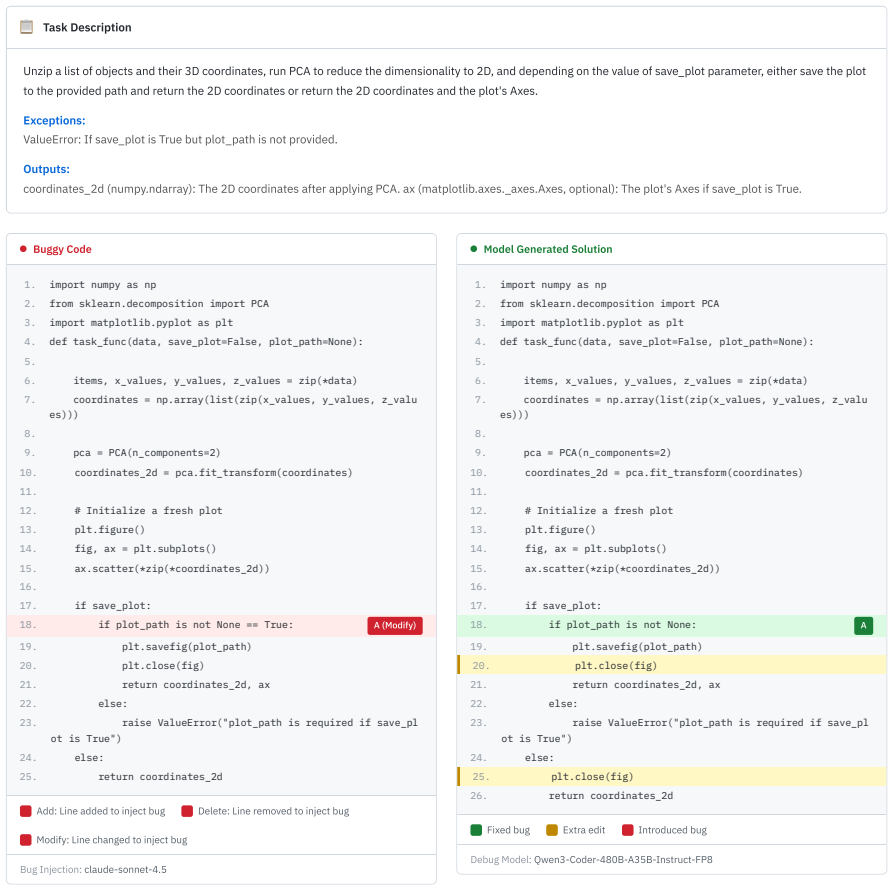Click the Exceptions heading link
This screenshot has width=894, height=891.
(x=54, y=120)
